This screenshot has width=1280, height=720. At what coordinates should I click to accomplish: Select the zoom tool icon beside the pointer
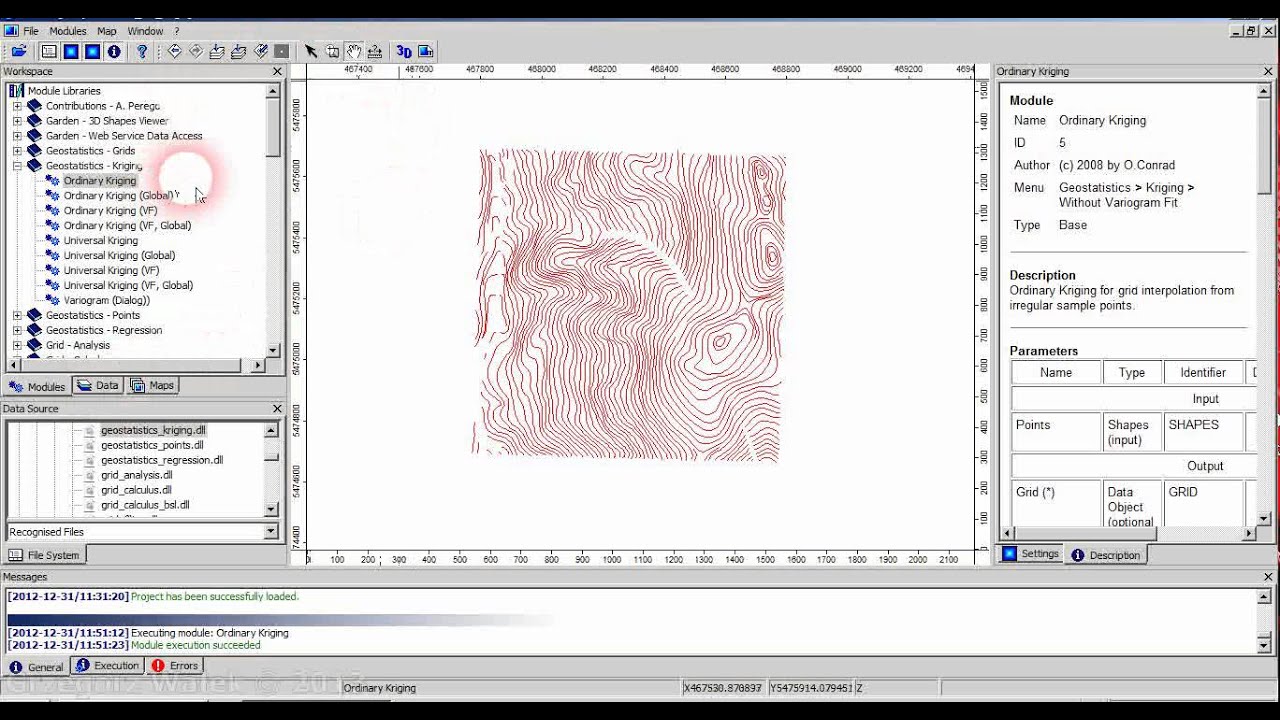click(x=333, y=51)
